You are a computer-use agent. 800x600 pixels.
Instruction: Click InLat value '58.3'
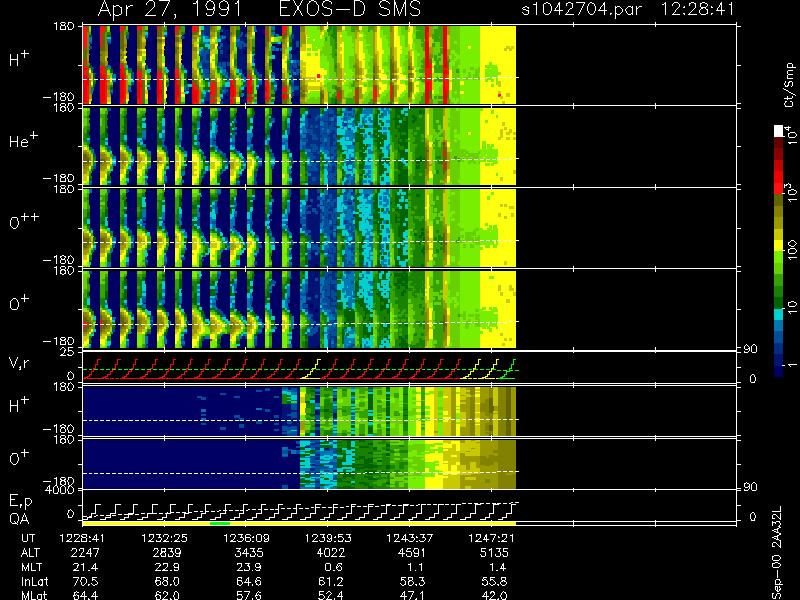(x=413, y=582)
